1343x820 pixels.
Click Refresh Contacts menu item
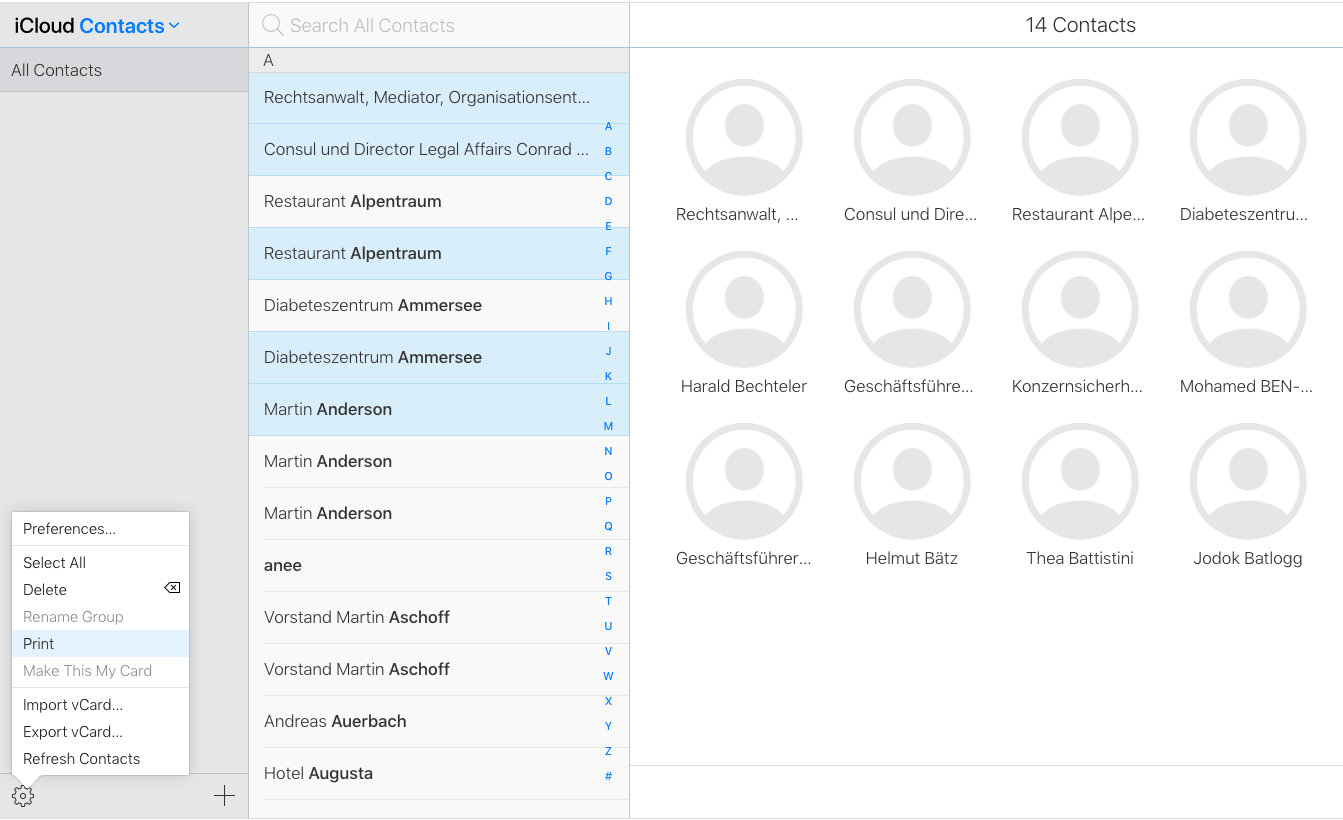tap(81, 759)
